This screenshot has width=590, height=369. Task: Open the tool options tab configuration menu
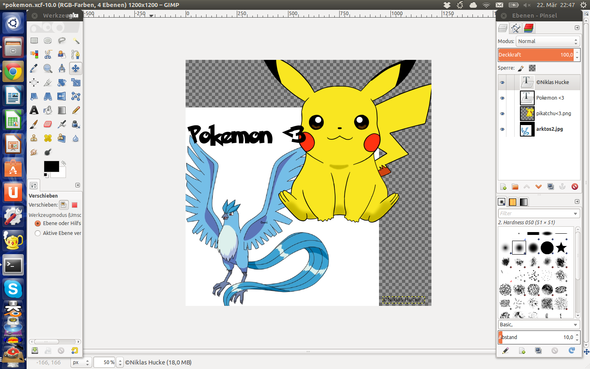(x=78, y=185)
